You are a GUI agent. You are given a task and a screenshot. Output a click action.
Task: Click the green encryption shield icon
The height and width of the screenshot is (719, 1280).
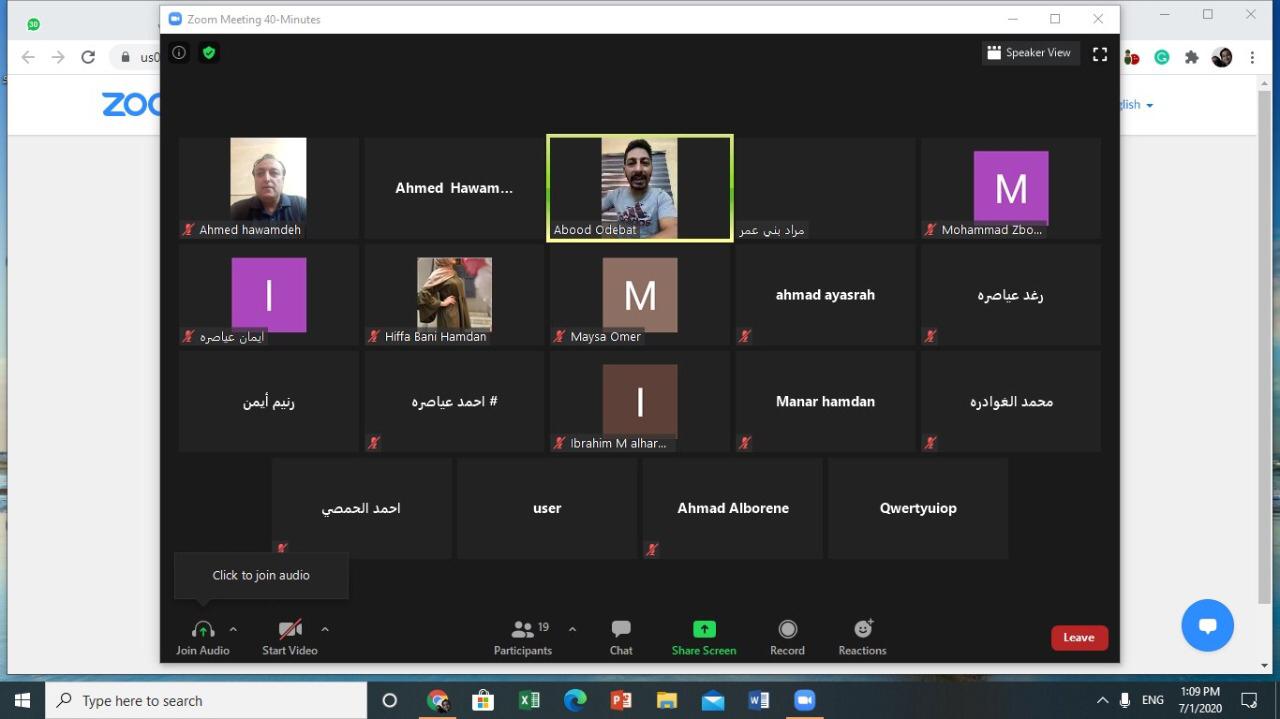208,53
